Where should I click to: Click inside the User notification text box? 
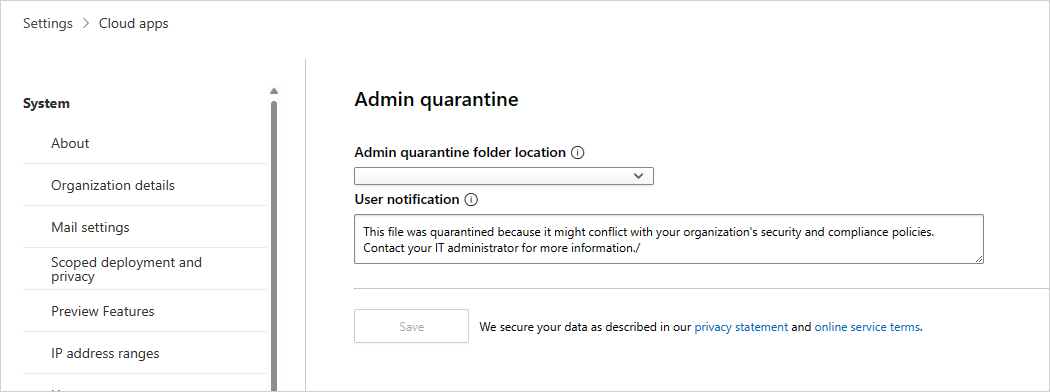(x=668, y=239)
